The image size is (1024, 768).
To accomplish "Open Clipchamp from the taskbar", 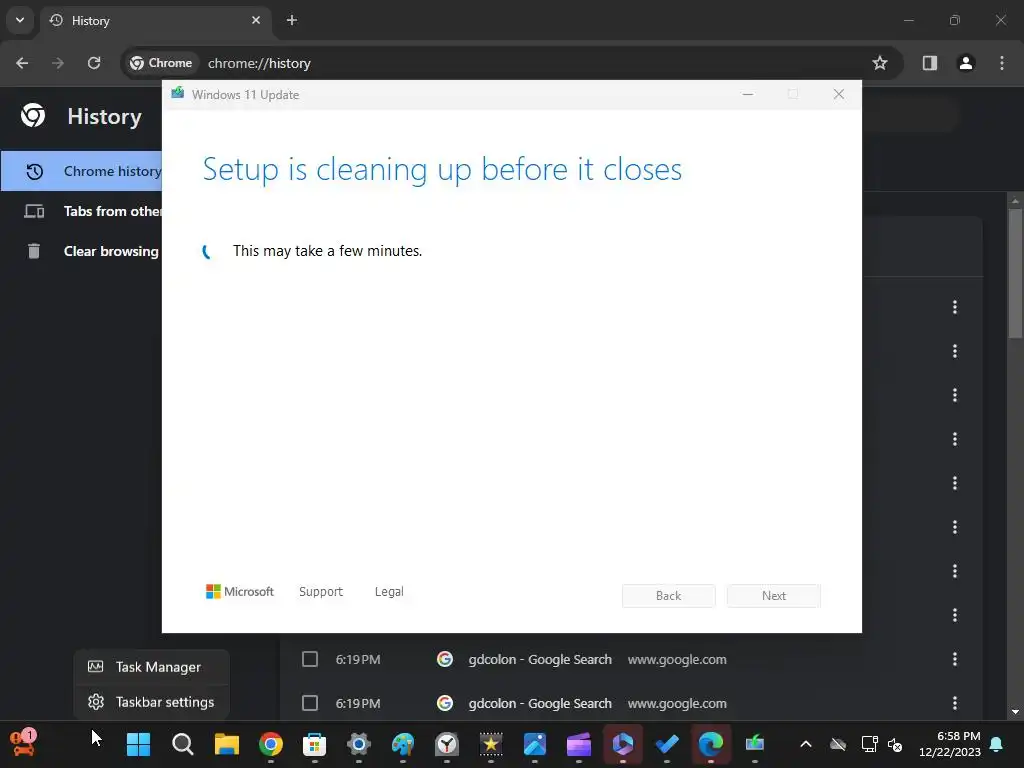I will (579, 744).
